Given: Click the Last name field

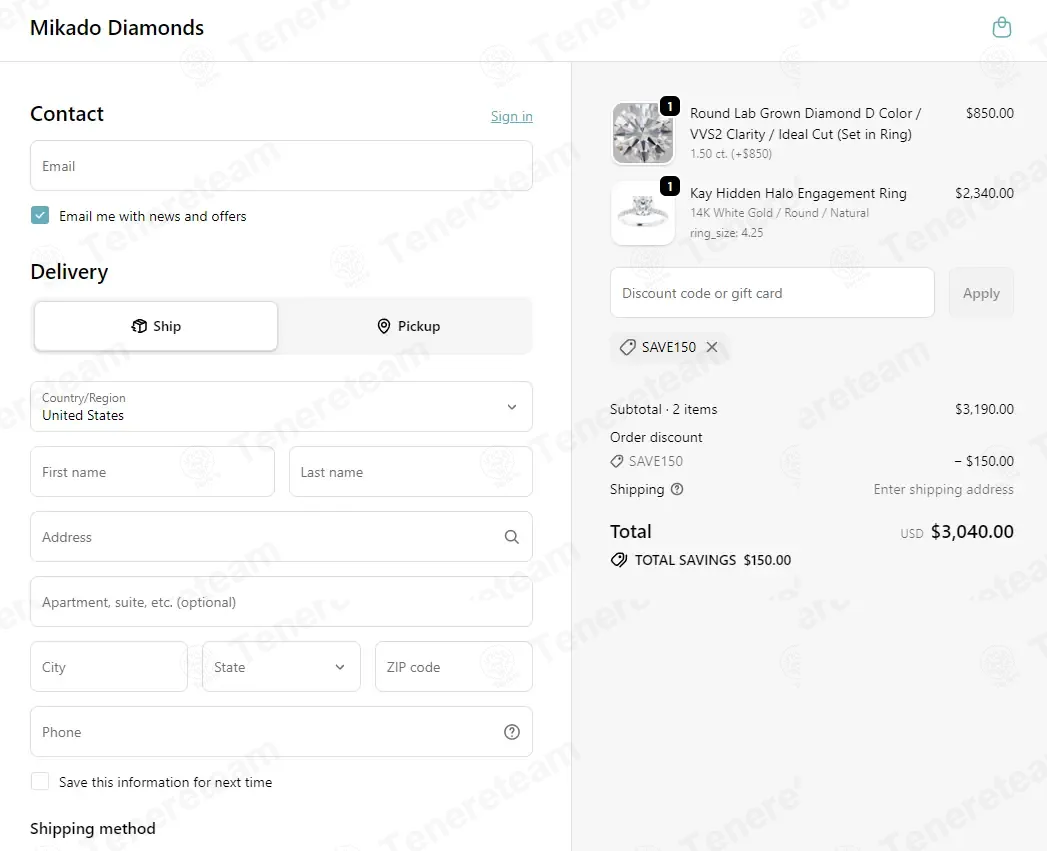Looking at the screenshot, I should point(411,472).
